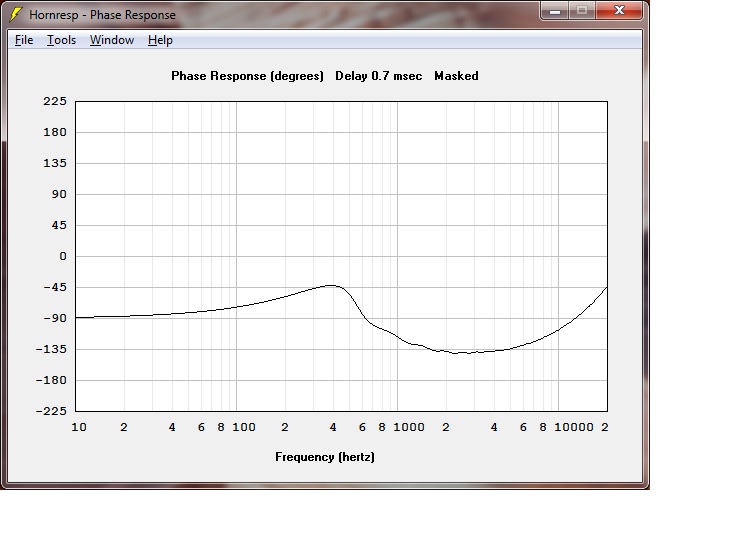This screenshot has height=538, width=750.
Task: Open the Window menu
Action: click(111, 40)
